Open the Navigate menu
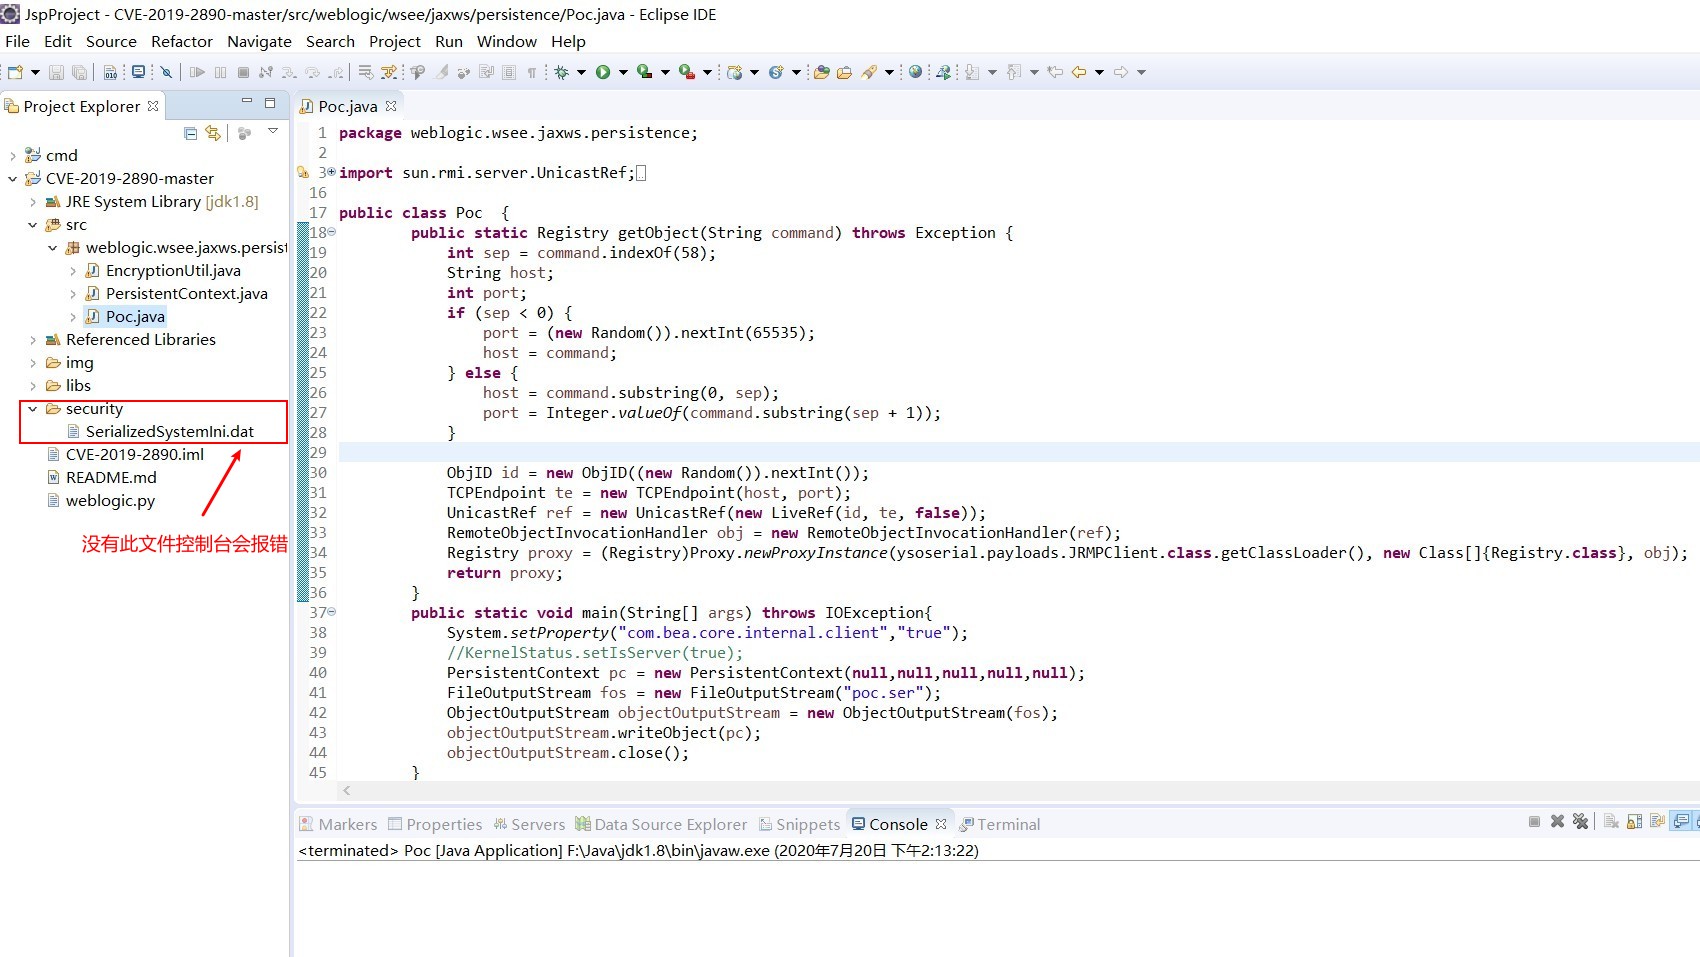 tap(259, 41)
